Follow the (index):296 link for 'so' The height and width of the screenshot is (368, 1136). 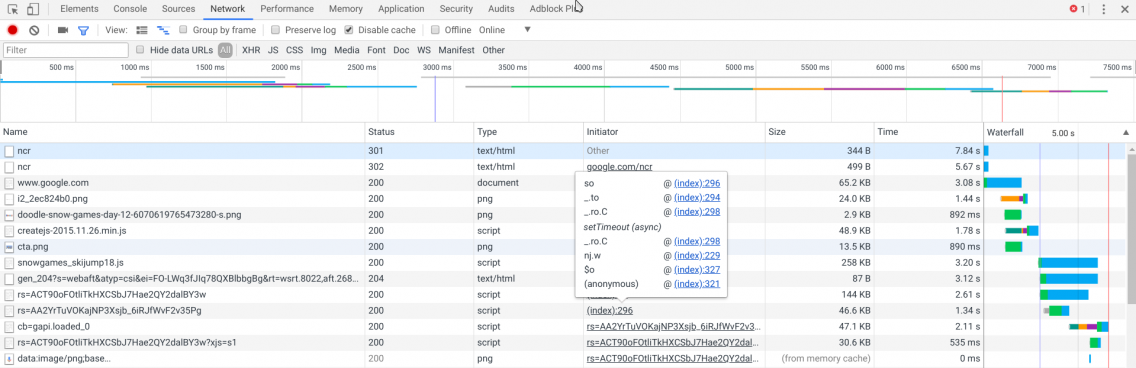tap(697, 183)
